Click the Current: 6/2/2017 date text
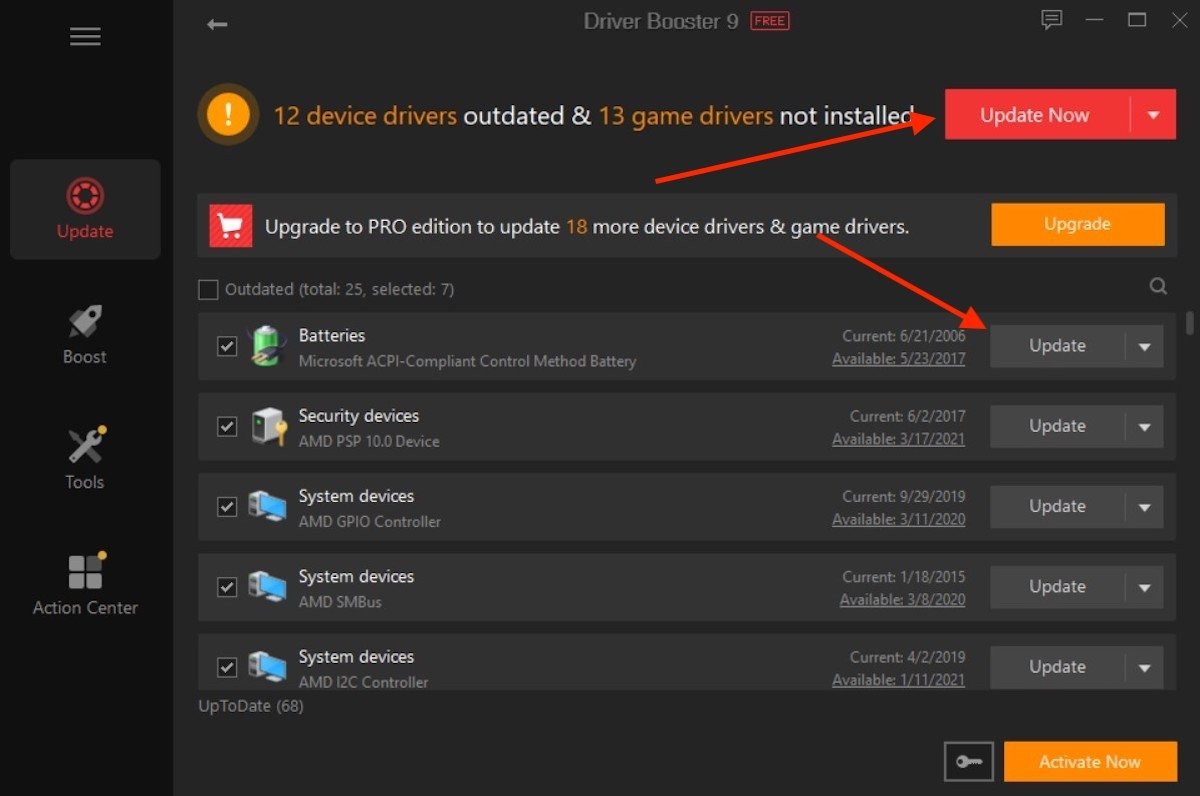Screen dimensions: 1200x796 click(x=908, y=416)
